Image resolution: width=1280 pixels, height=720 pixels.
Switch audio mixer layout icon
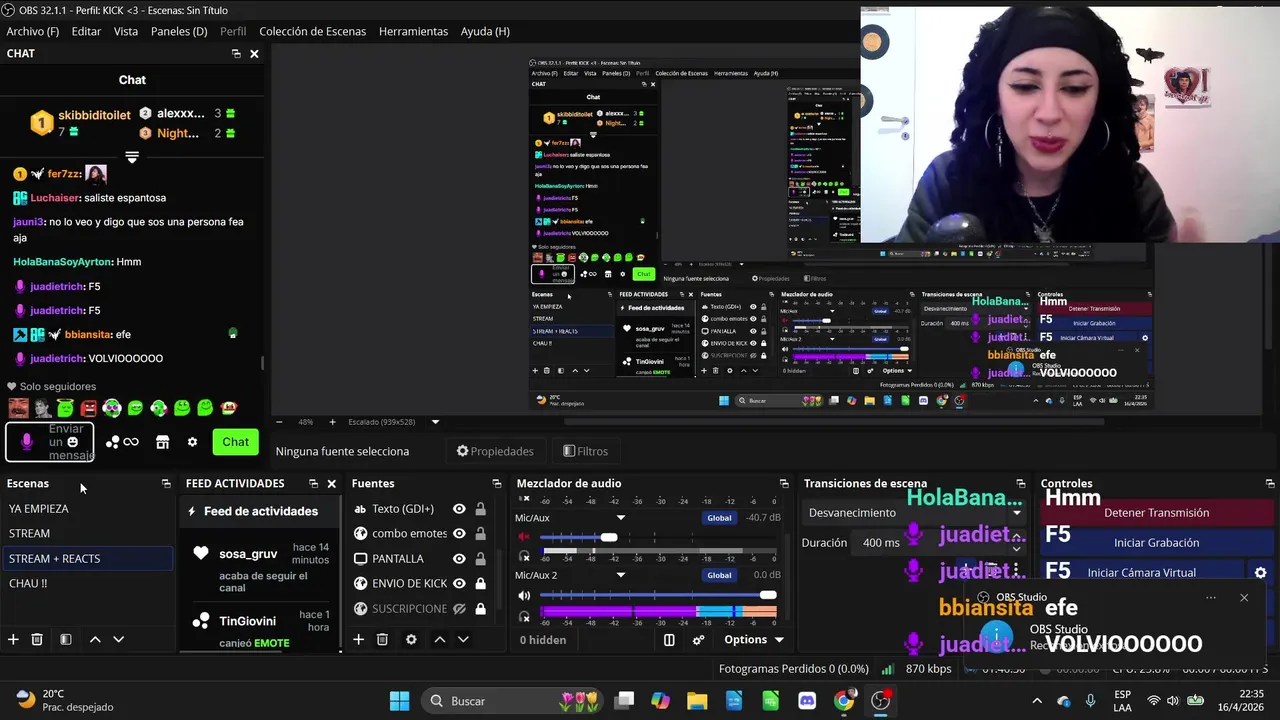tap(669, 640)
